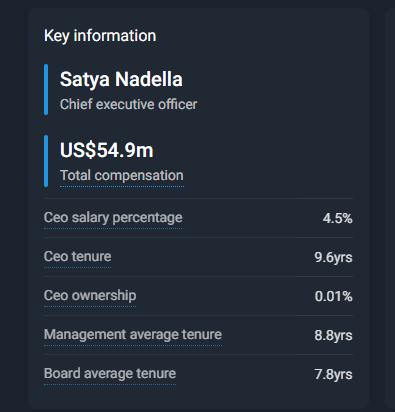
Task: Click the 4.5% salary percentage value
Action: 337,218
